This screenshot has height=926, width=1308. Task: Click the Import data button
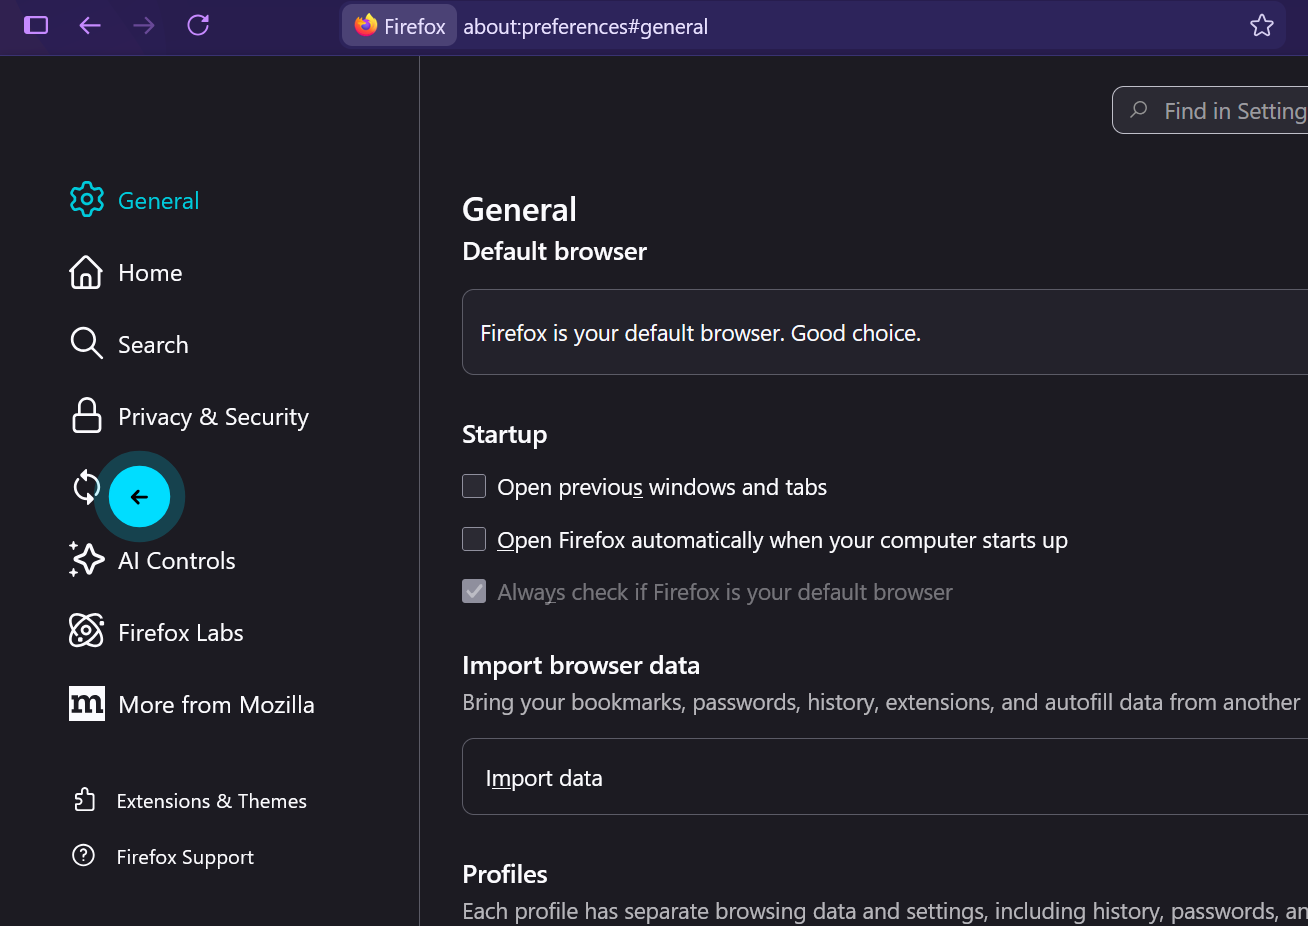tap(544, 778)
